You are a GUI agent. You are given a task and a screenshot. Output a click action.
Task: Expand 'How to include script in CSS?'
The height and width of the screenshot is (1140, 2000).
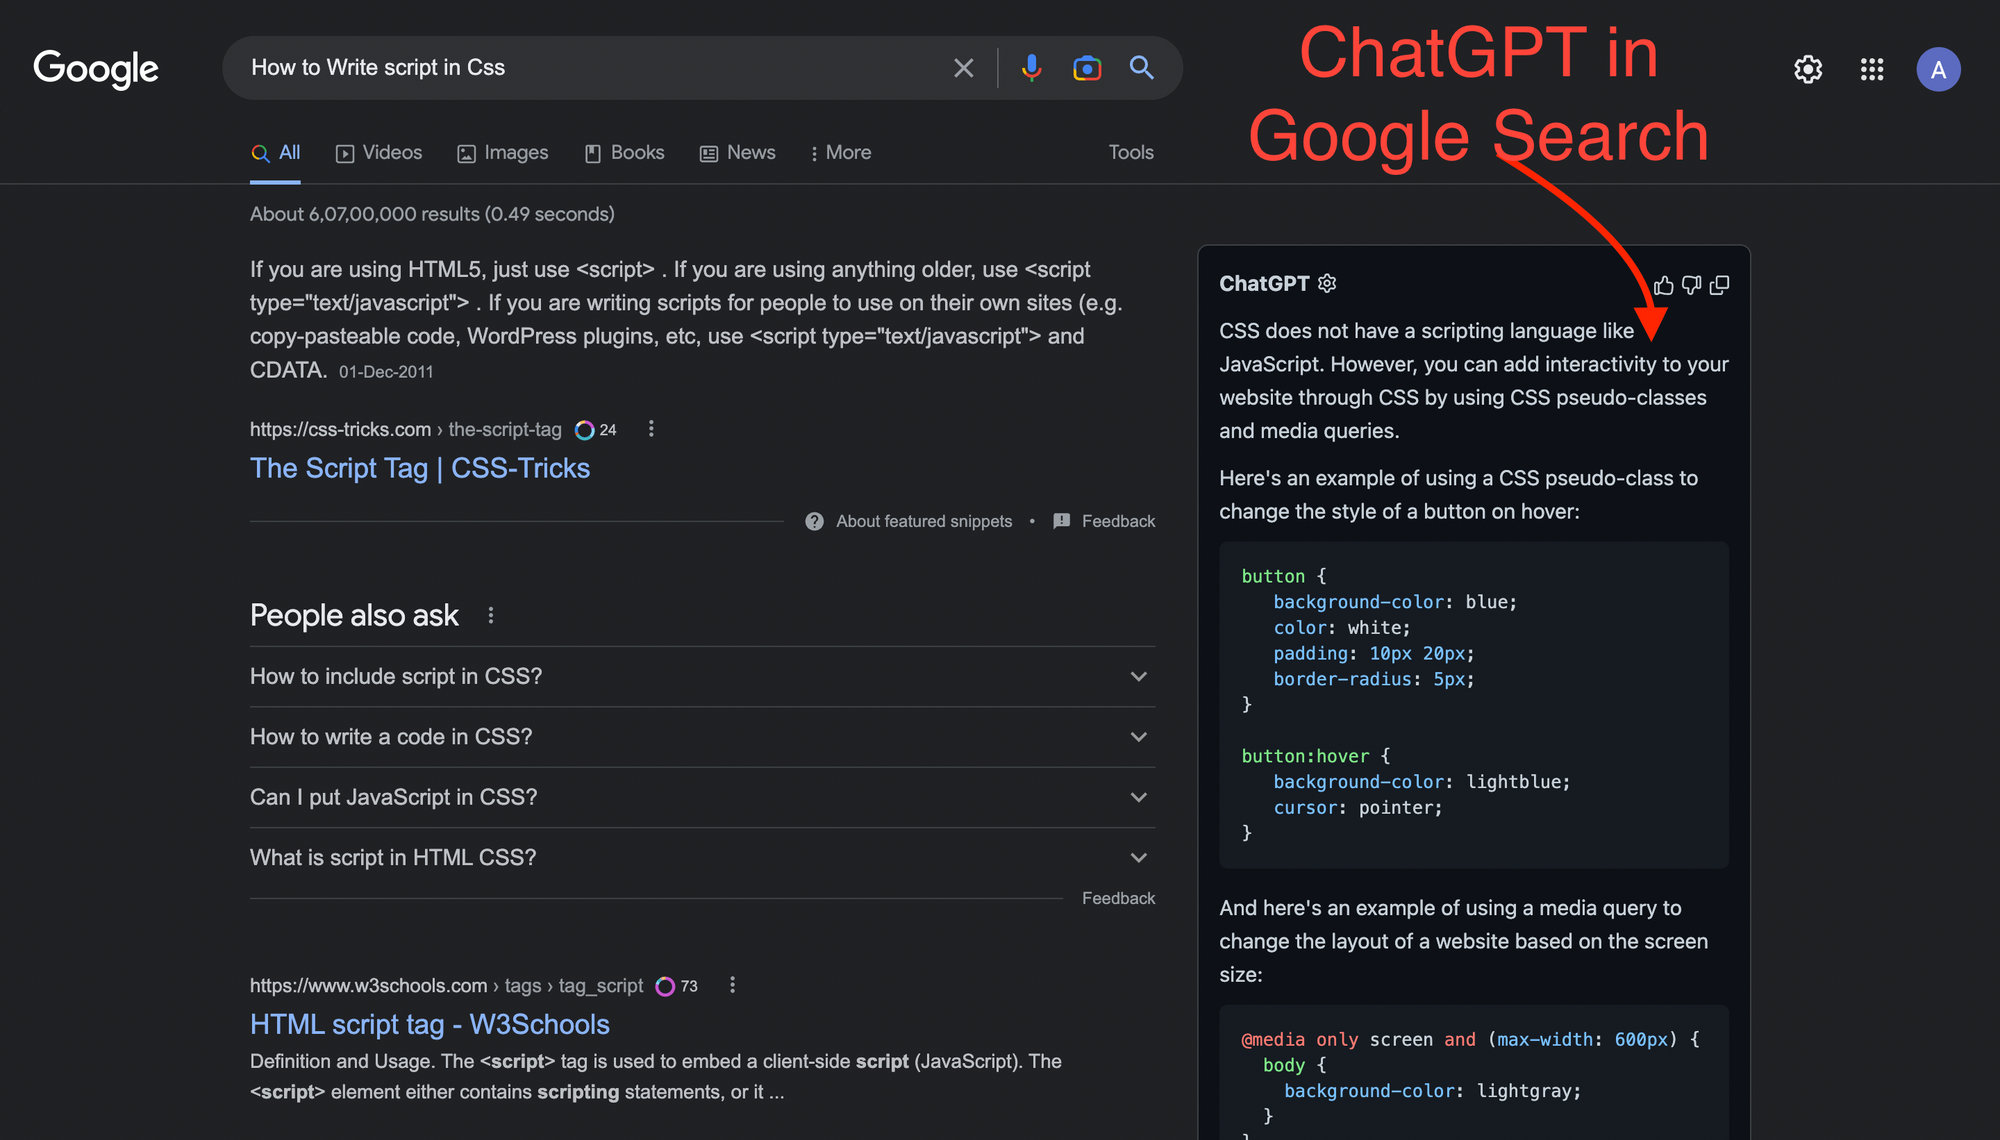pyautogui.click(x=702, y=677)
